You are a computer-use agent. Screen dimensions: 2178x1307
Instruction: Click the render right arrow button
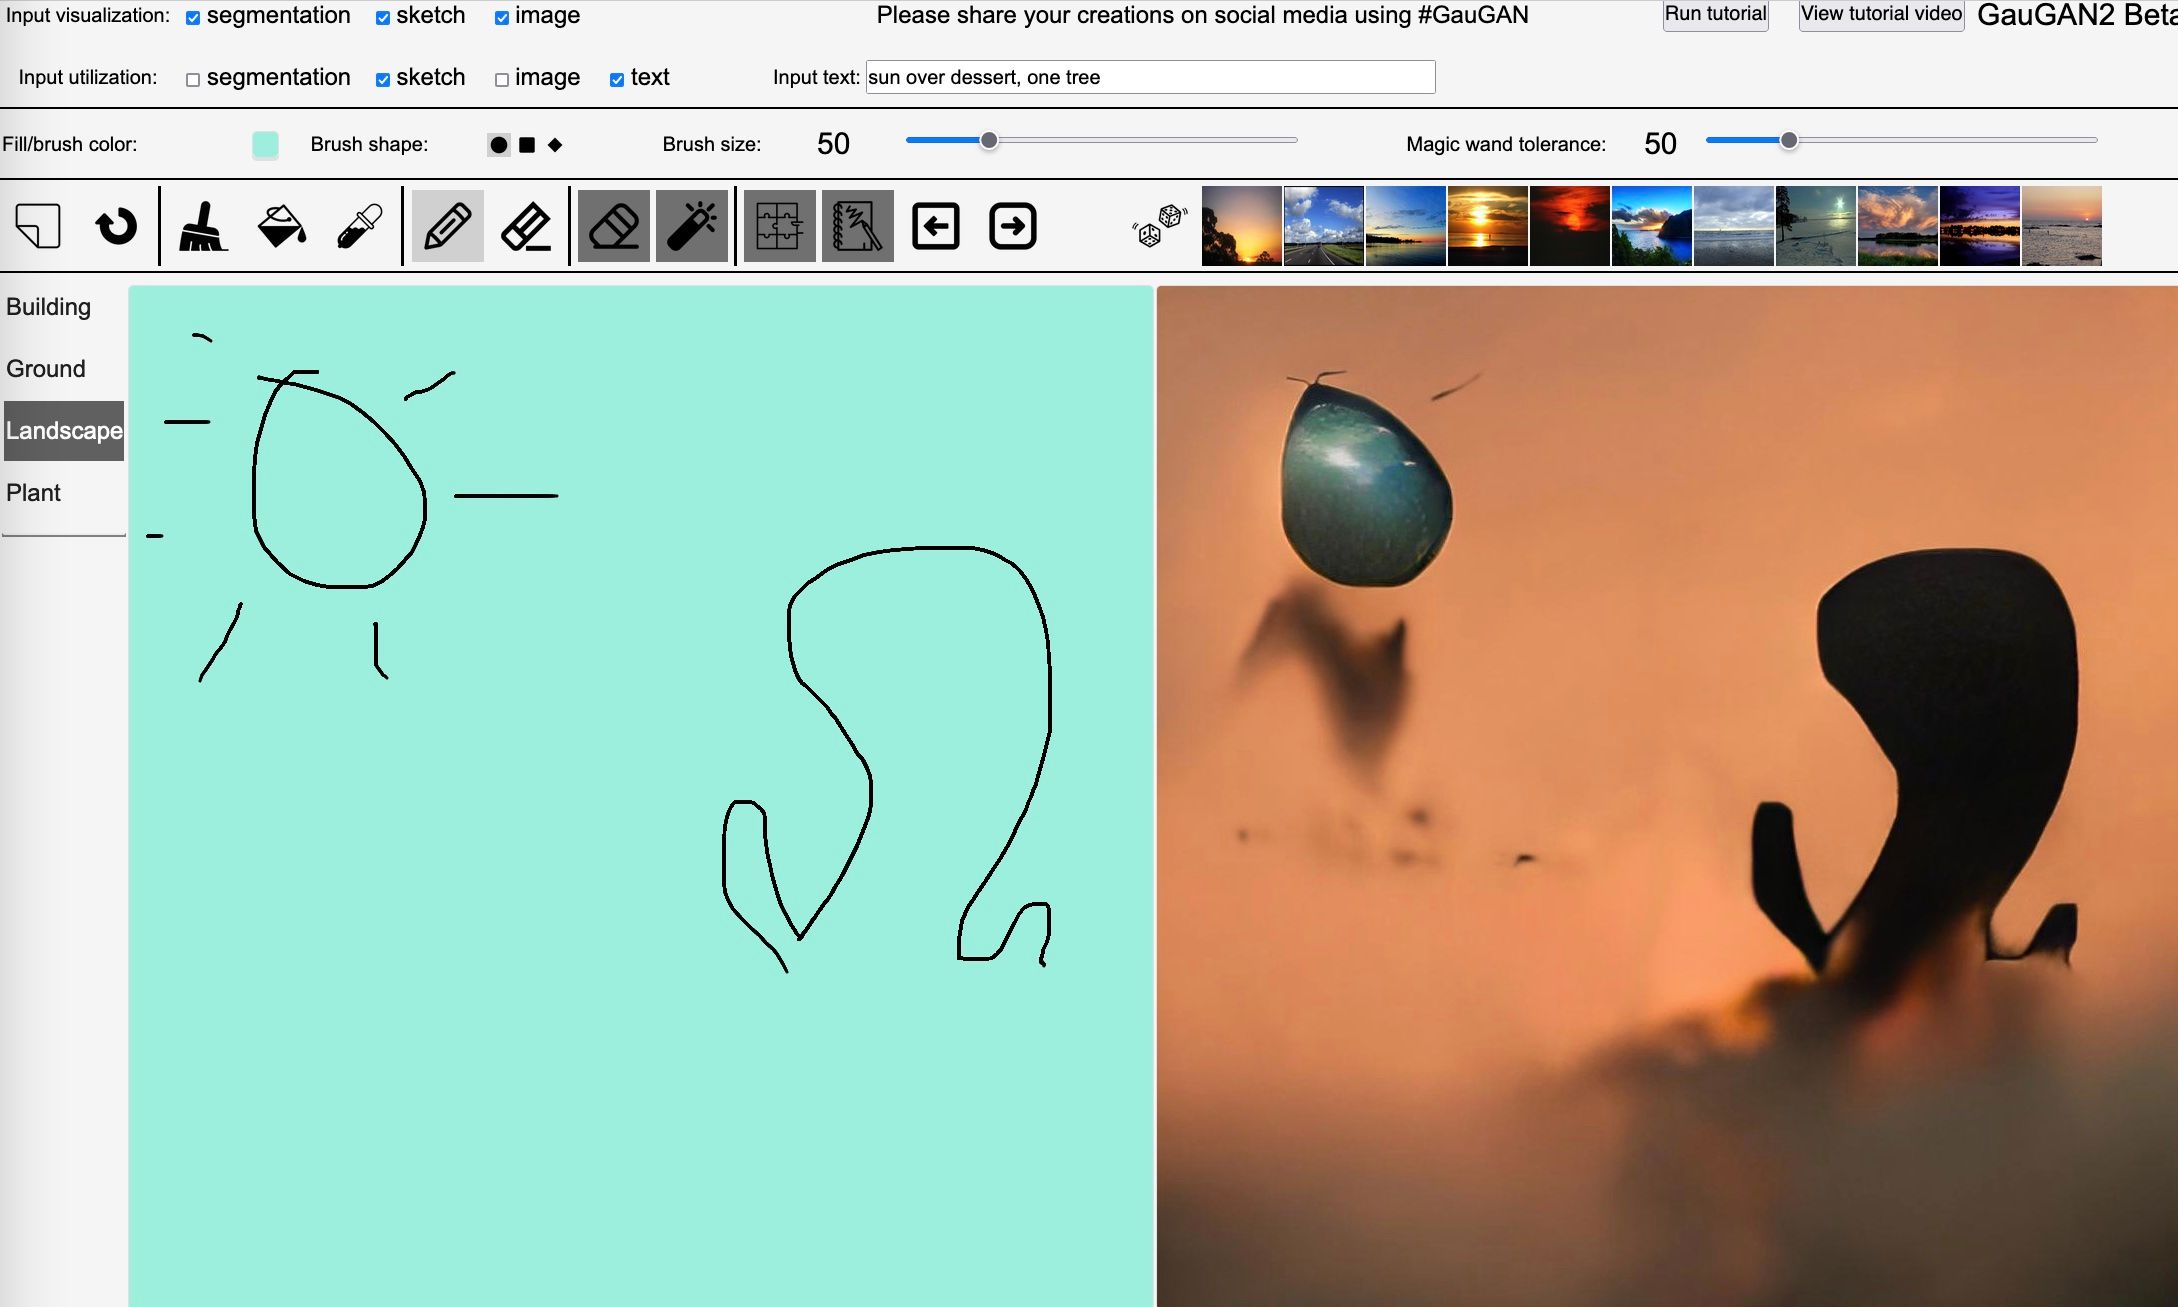(1012, 226)
